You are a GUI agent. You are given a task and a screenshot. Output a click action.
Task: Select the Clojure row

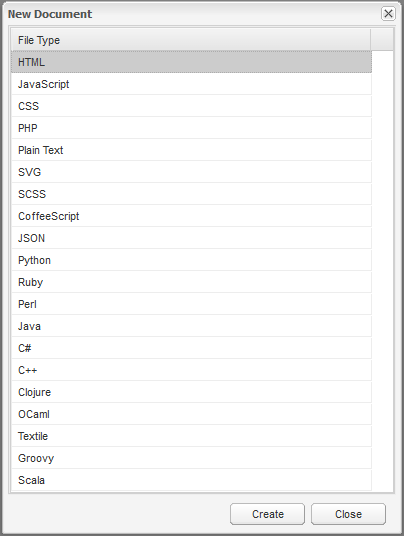click(191, 392)
